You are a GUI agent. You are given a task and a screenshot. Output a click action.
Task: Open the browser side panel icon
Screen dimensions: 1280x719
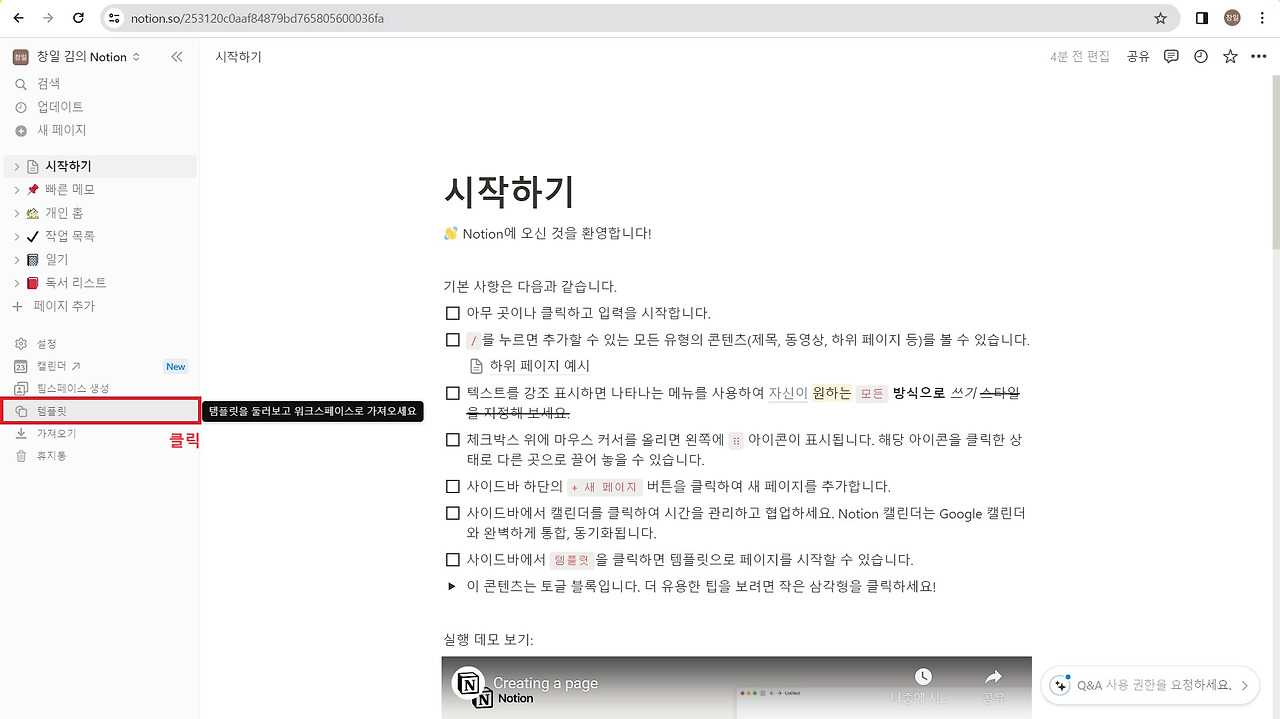tap(1202, 18)
